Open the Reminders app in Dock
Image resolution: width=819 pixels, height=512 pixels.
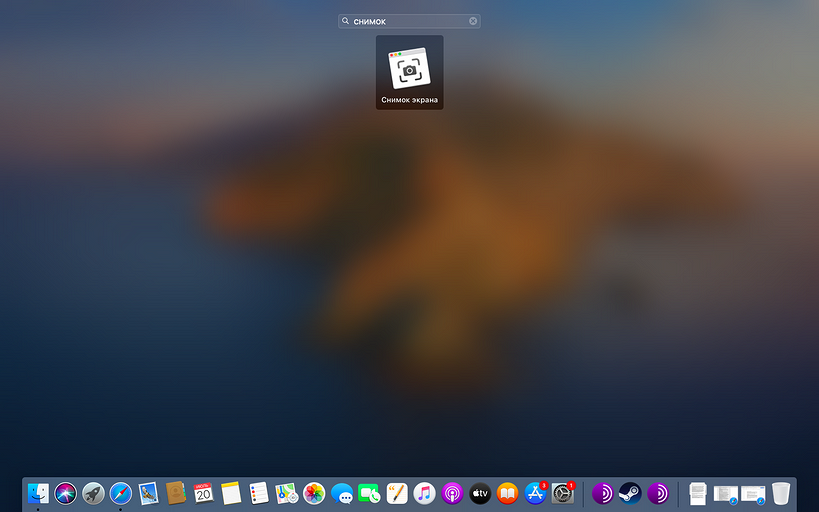(x=259, y=493)
